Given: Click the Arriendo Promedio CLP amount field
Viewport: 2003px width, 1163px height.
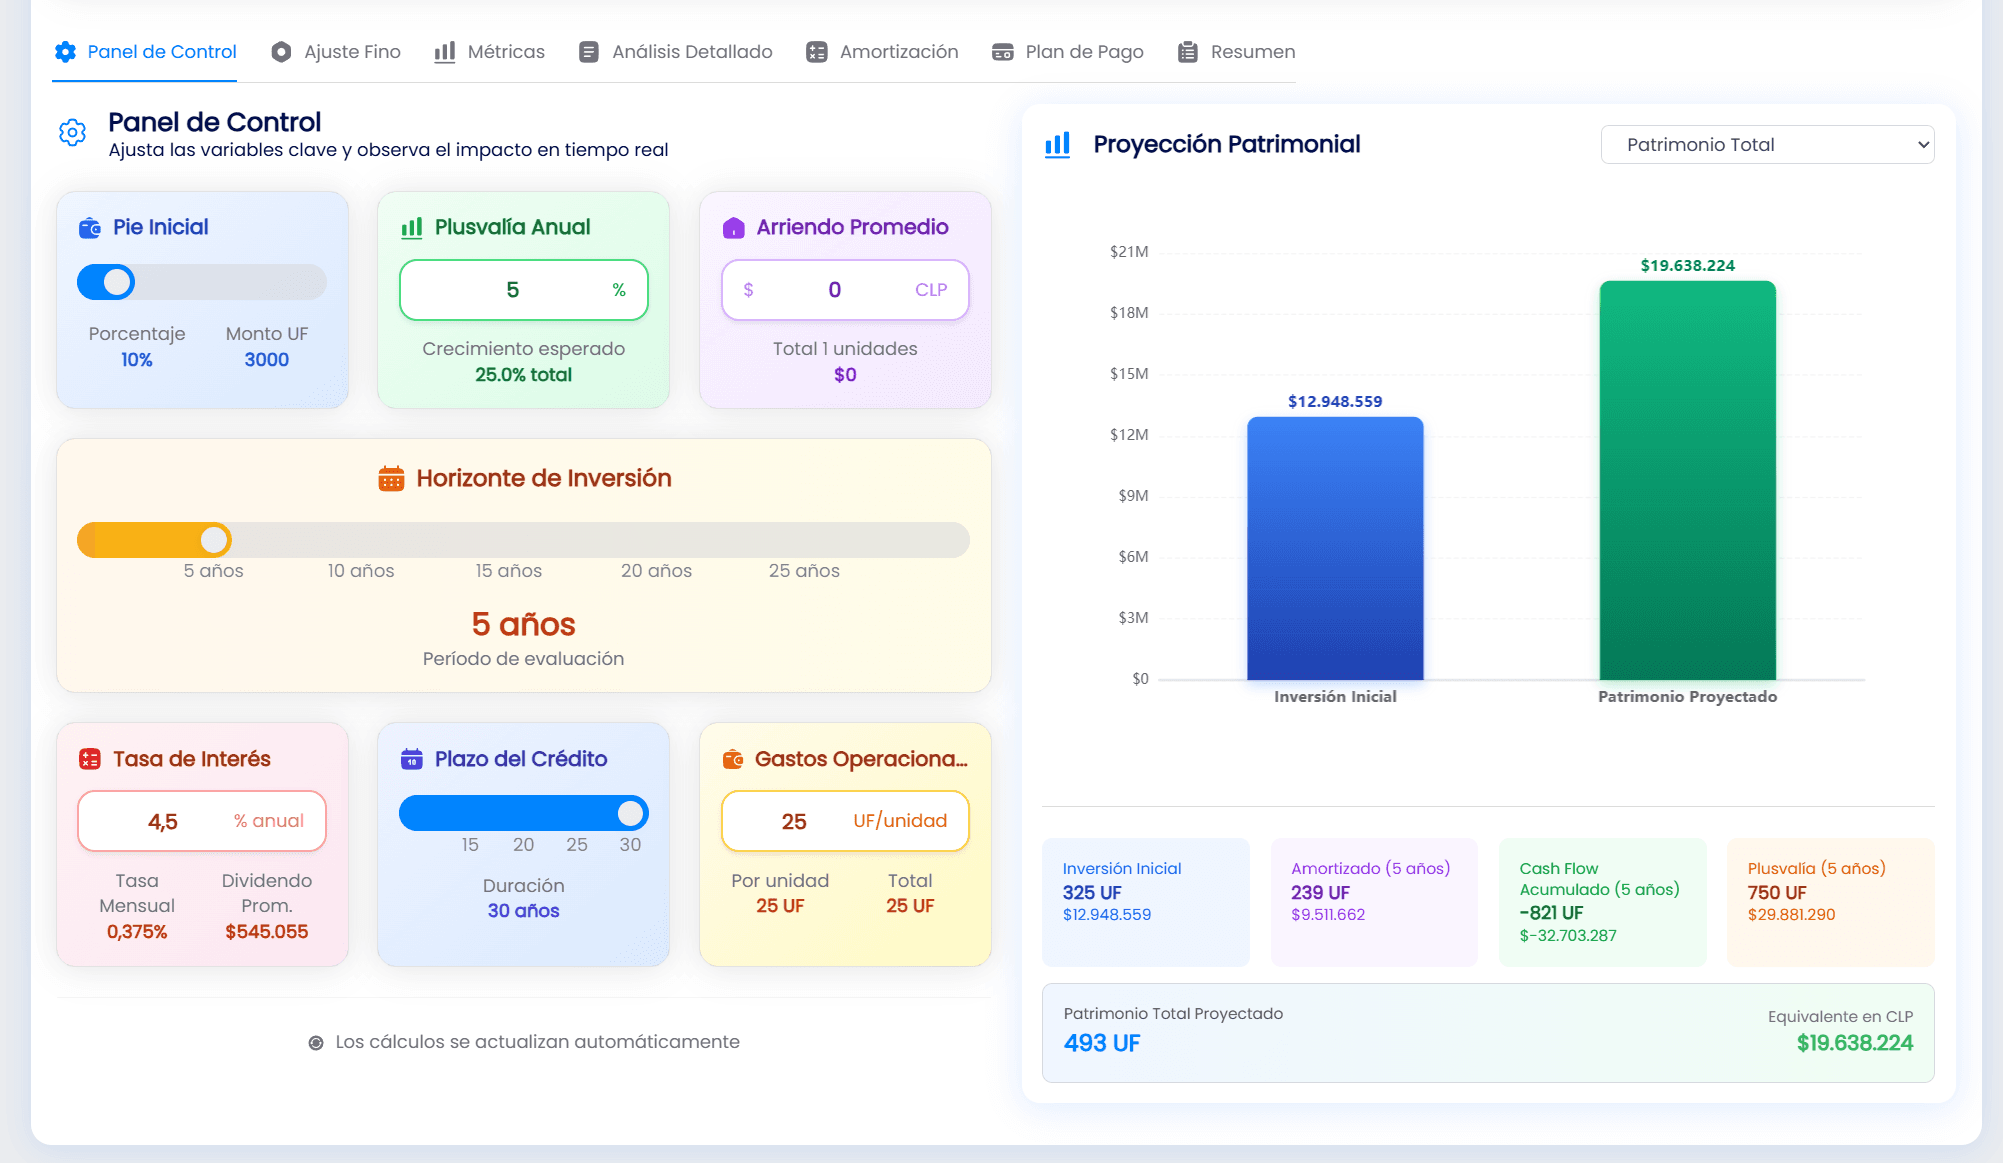Looking at the screenshot, I should (x=834, y=290).
